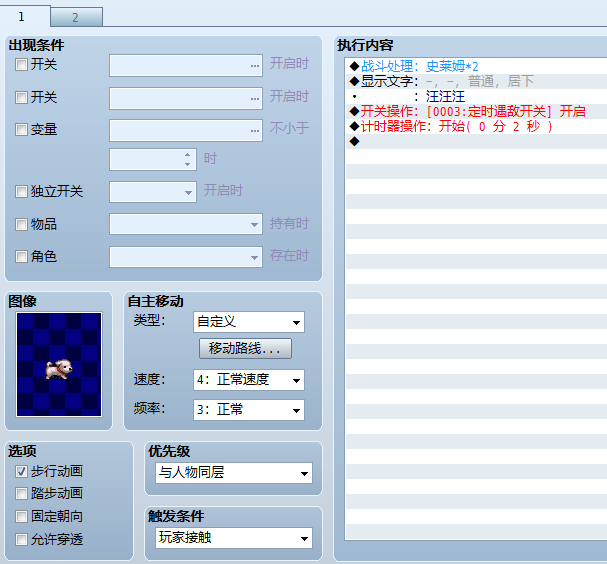The image size is (607, 564).
Task: Enable the 物品 condition checkbox
Action: [21, 224]
